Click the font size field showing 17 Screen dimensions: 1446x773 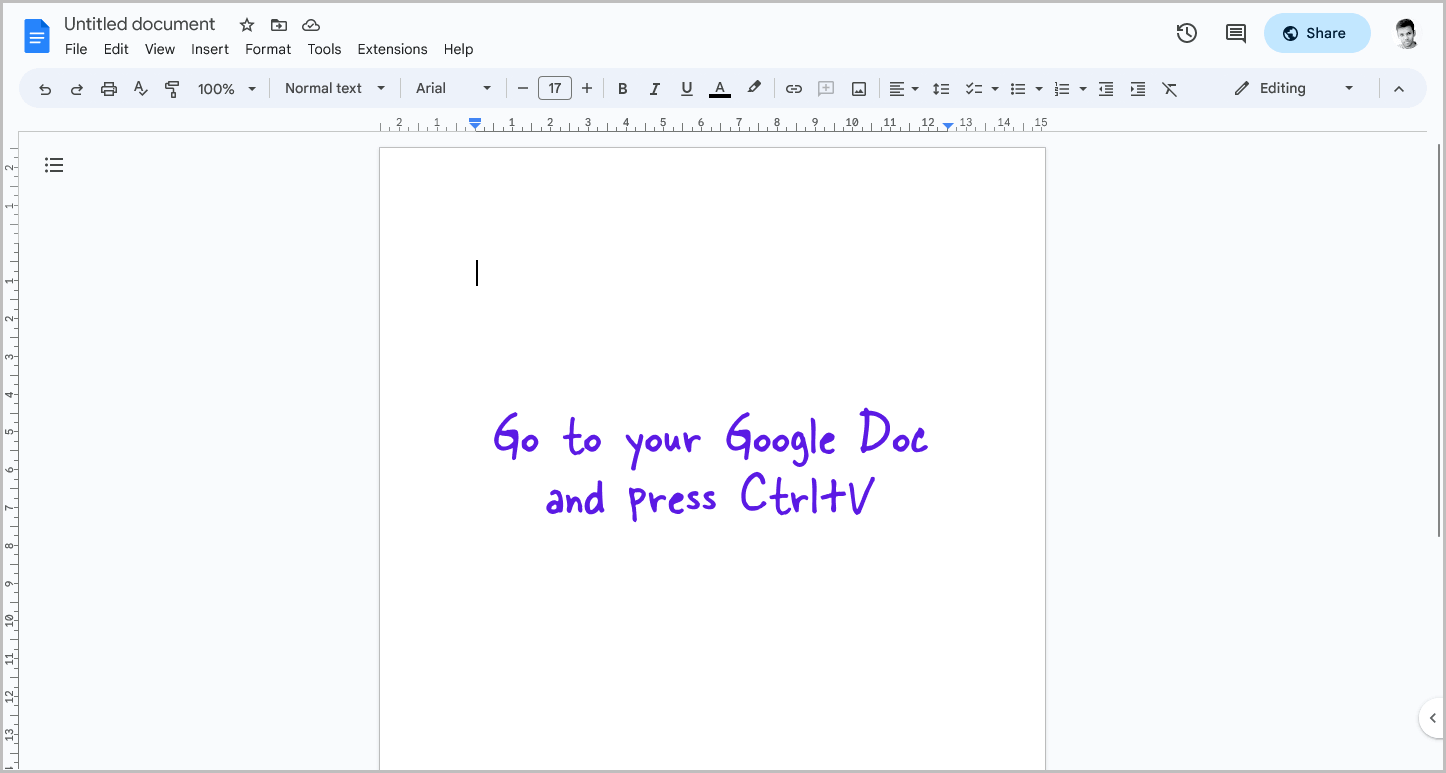[555, 89]
